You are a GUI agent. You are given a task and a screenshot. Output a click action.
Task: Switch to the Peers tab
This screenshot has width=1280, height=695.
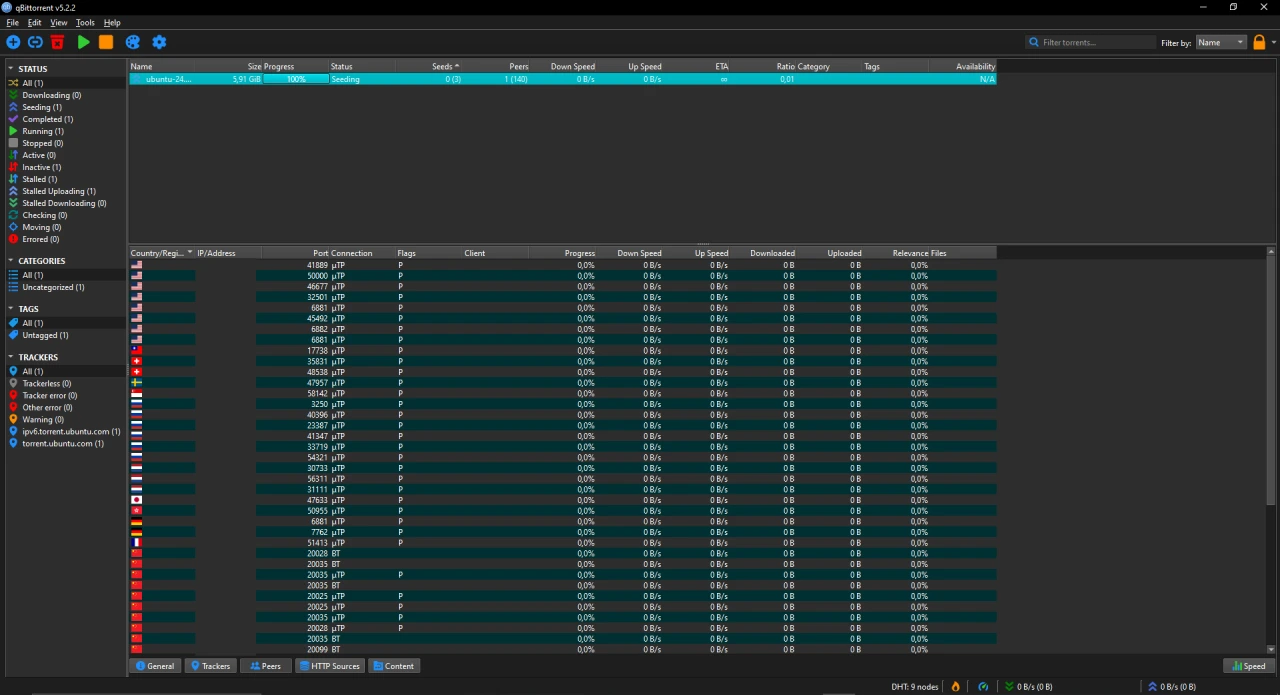pyautogui.click(x=265, y=666)
